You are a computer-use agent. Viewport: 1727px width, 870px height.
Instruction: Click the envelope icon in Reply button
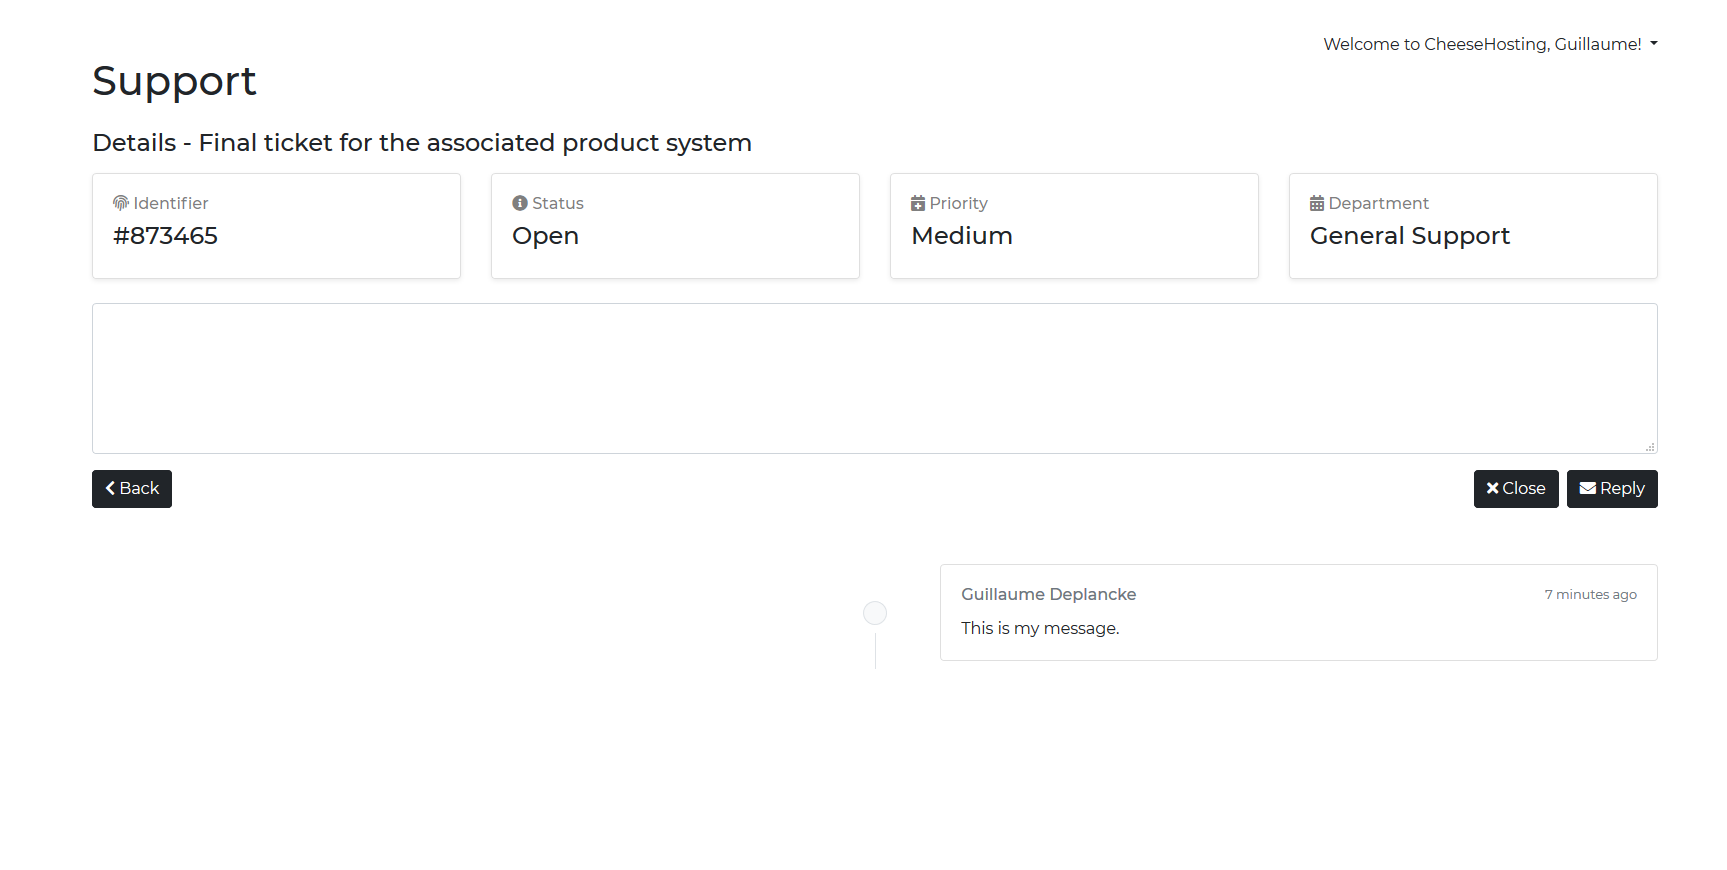[x=1587, y=489]
